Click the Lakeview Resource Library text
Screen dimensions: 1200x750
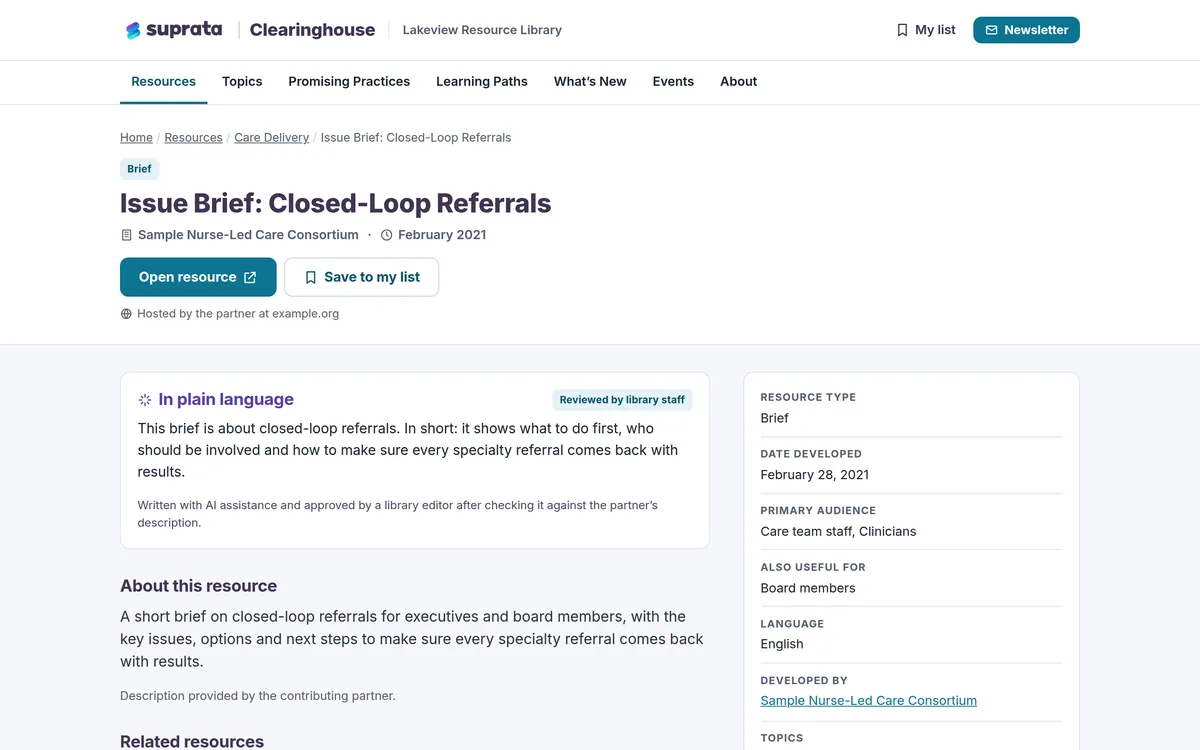click(482, 30)
